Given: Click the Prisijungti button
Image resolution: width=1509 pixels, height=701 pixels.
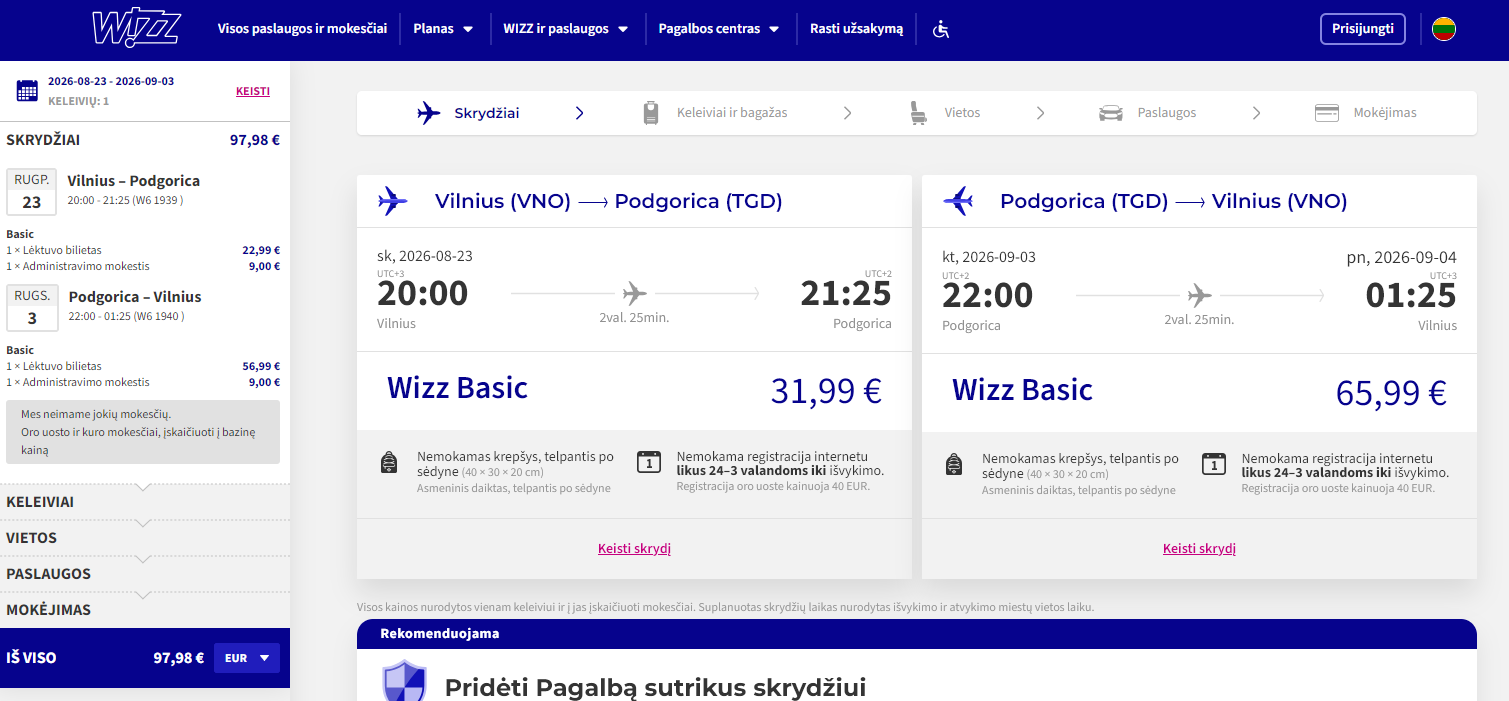Looking at the screenshot, I should pos(1363,29).
